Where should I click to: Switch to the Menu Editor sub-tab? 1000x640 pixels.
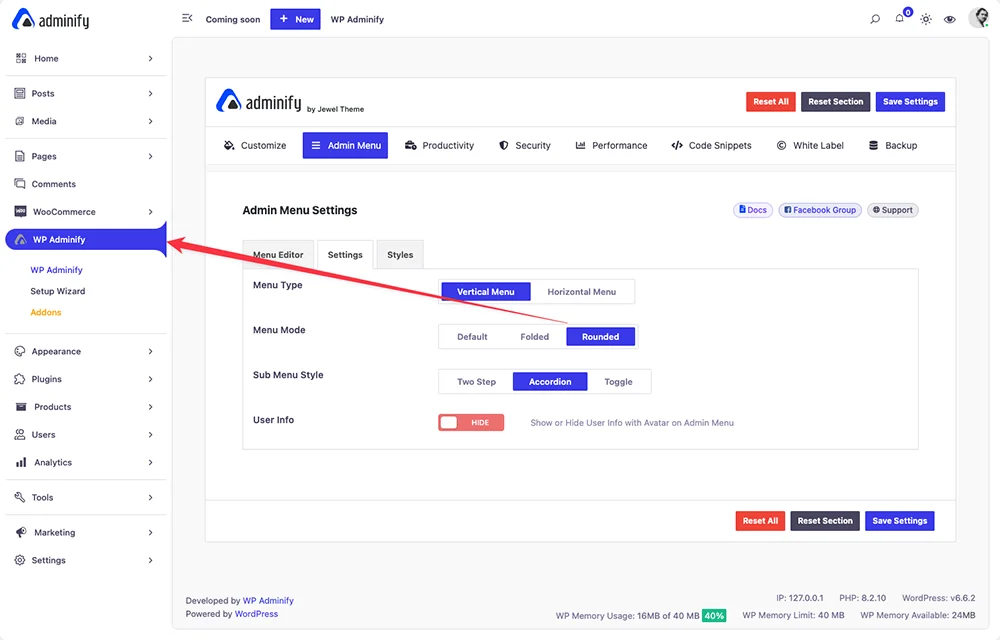click(278, 255)
